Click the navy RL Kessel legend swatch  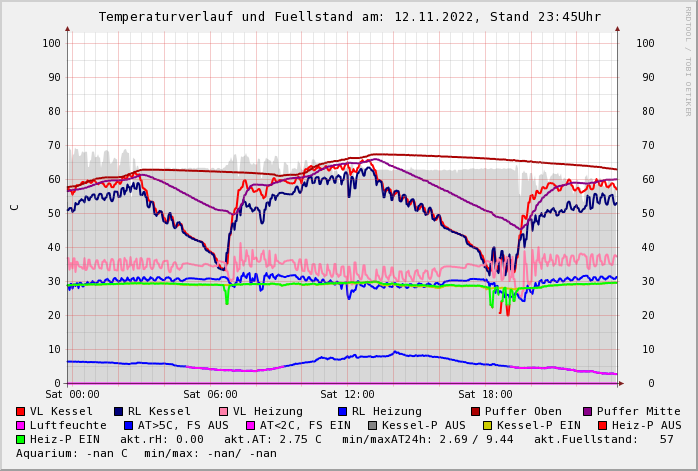tap(118, 412)
